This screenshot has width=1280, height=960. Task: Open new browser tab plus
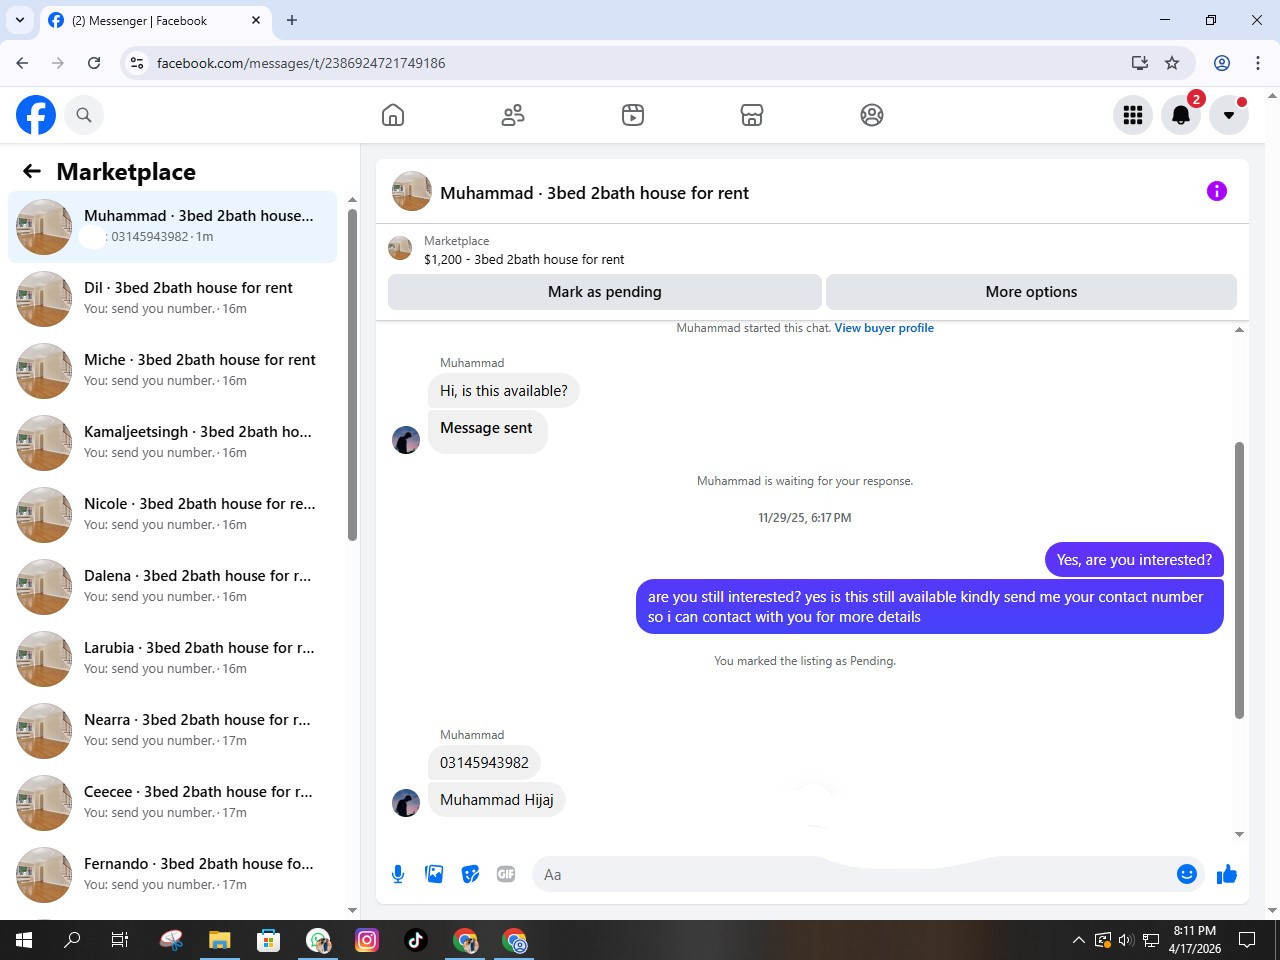(x=292, y=20)
